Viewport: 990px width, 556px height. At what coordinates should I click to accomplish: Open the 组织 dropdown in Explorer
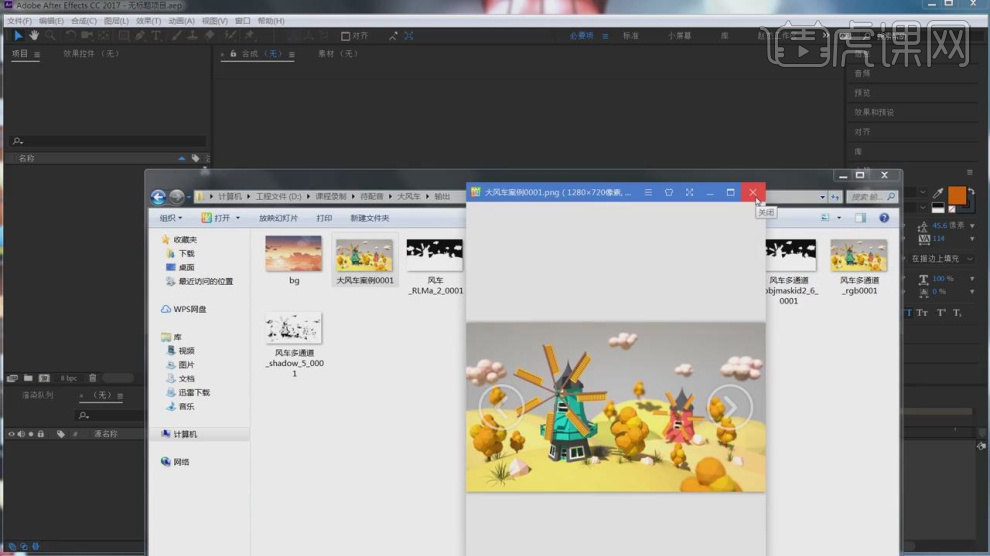point(170,218)
